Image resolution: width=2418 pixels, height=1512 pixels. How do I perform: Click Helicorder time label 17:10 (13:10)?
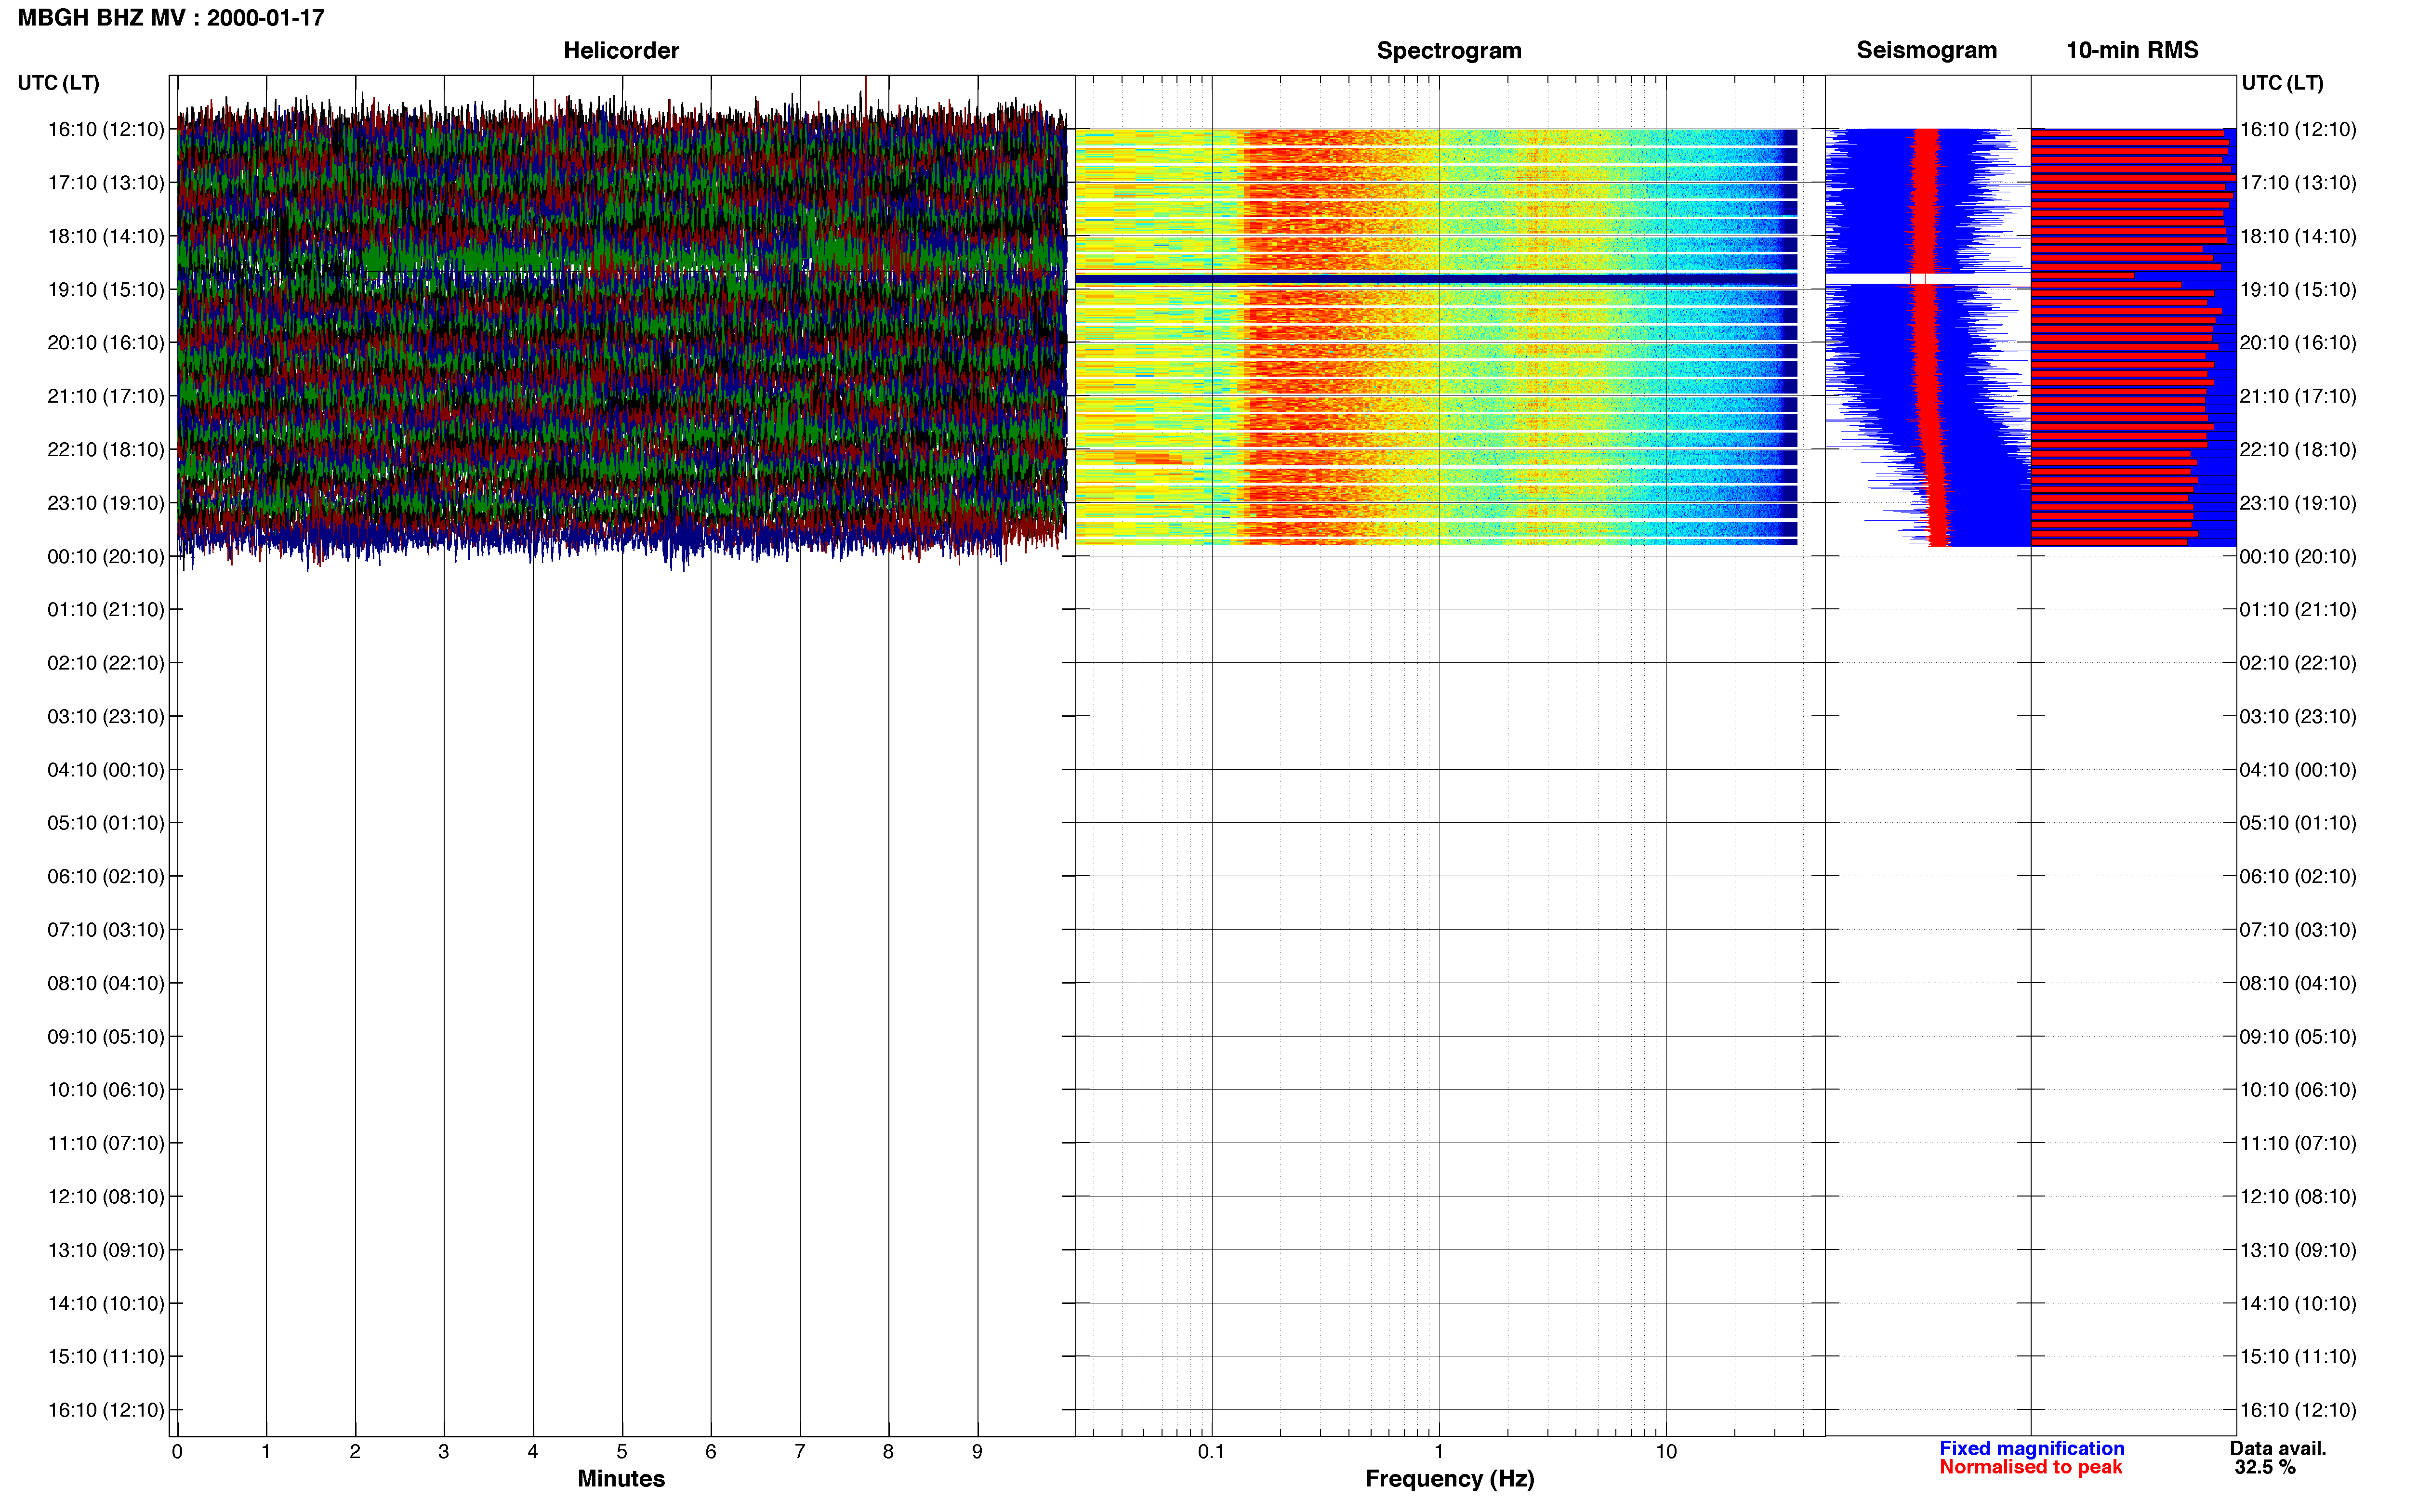(x=106, y=183)
